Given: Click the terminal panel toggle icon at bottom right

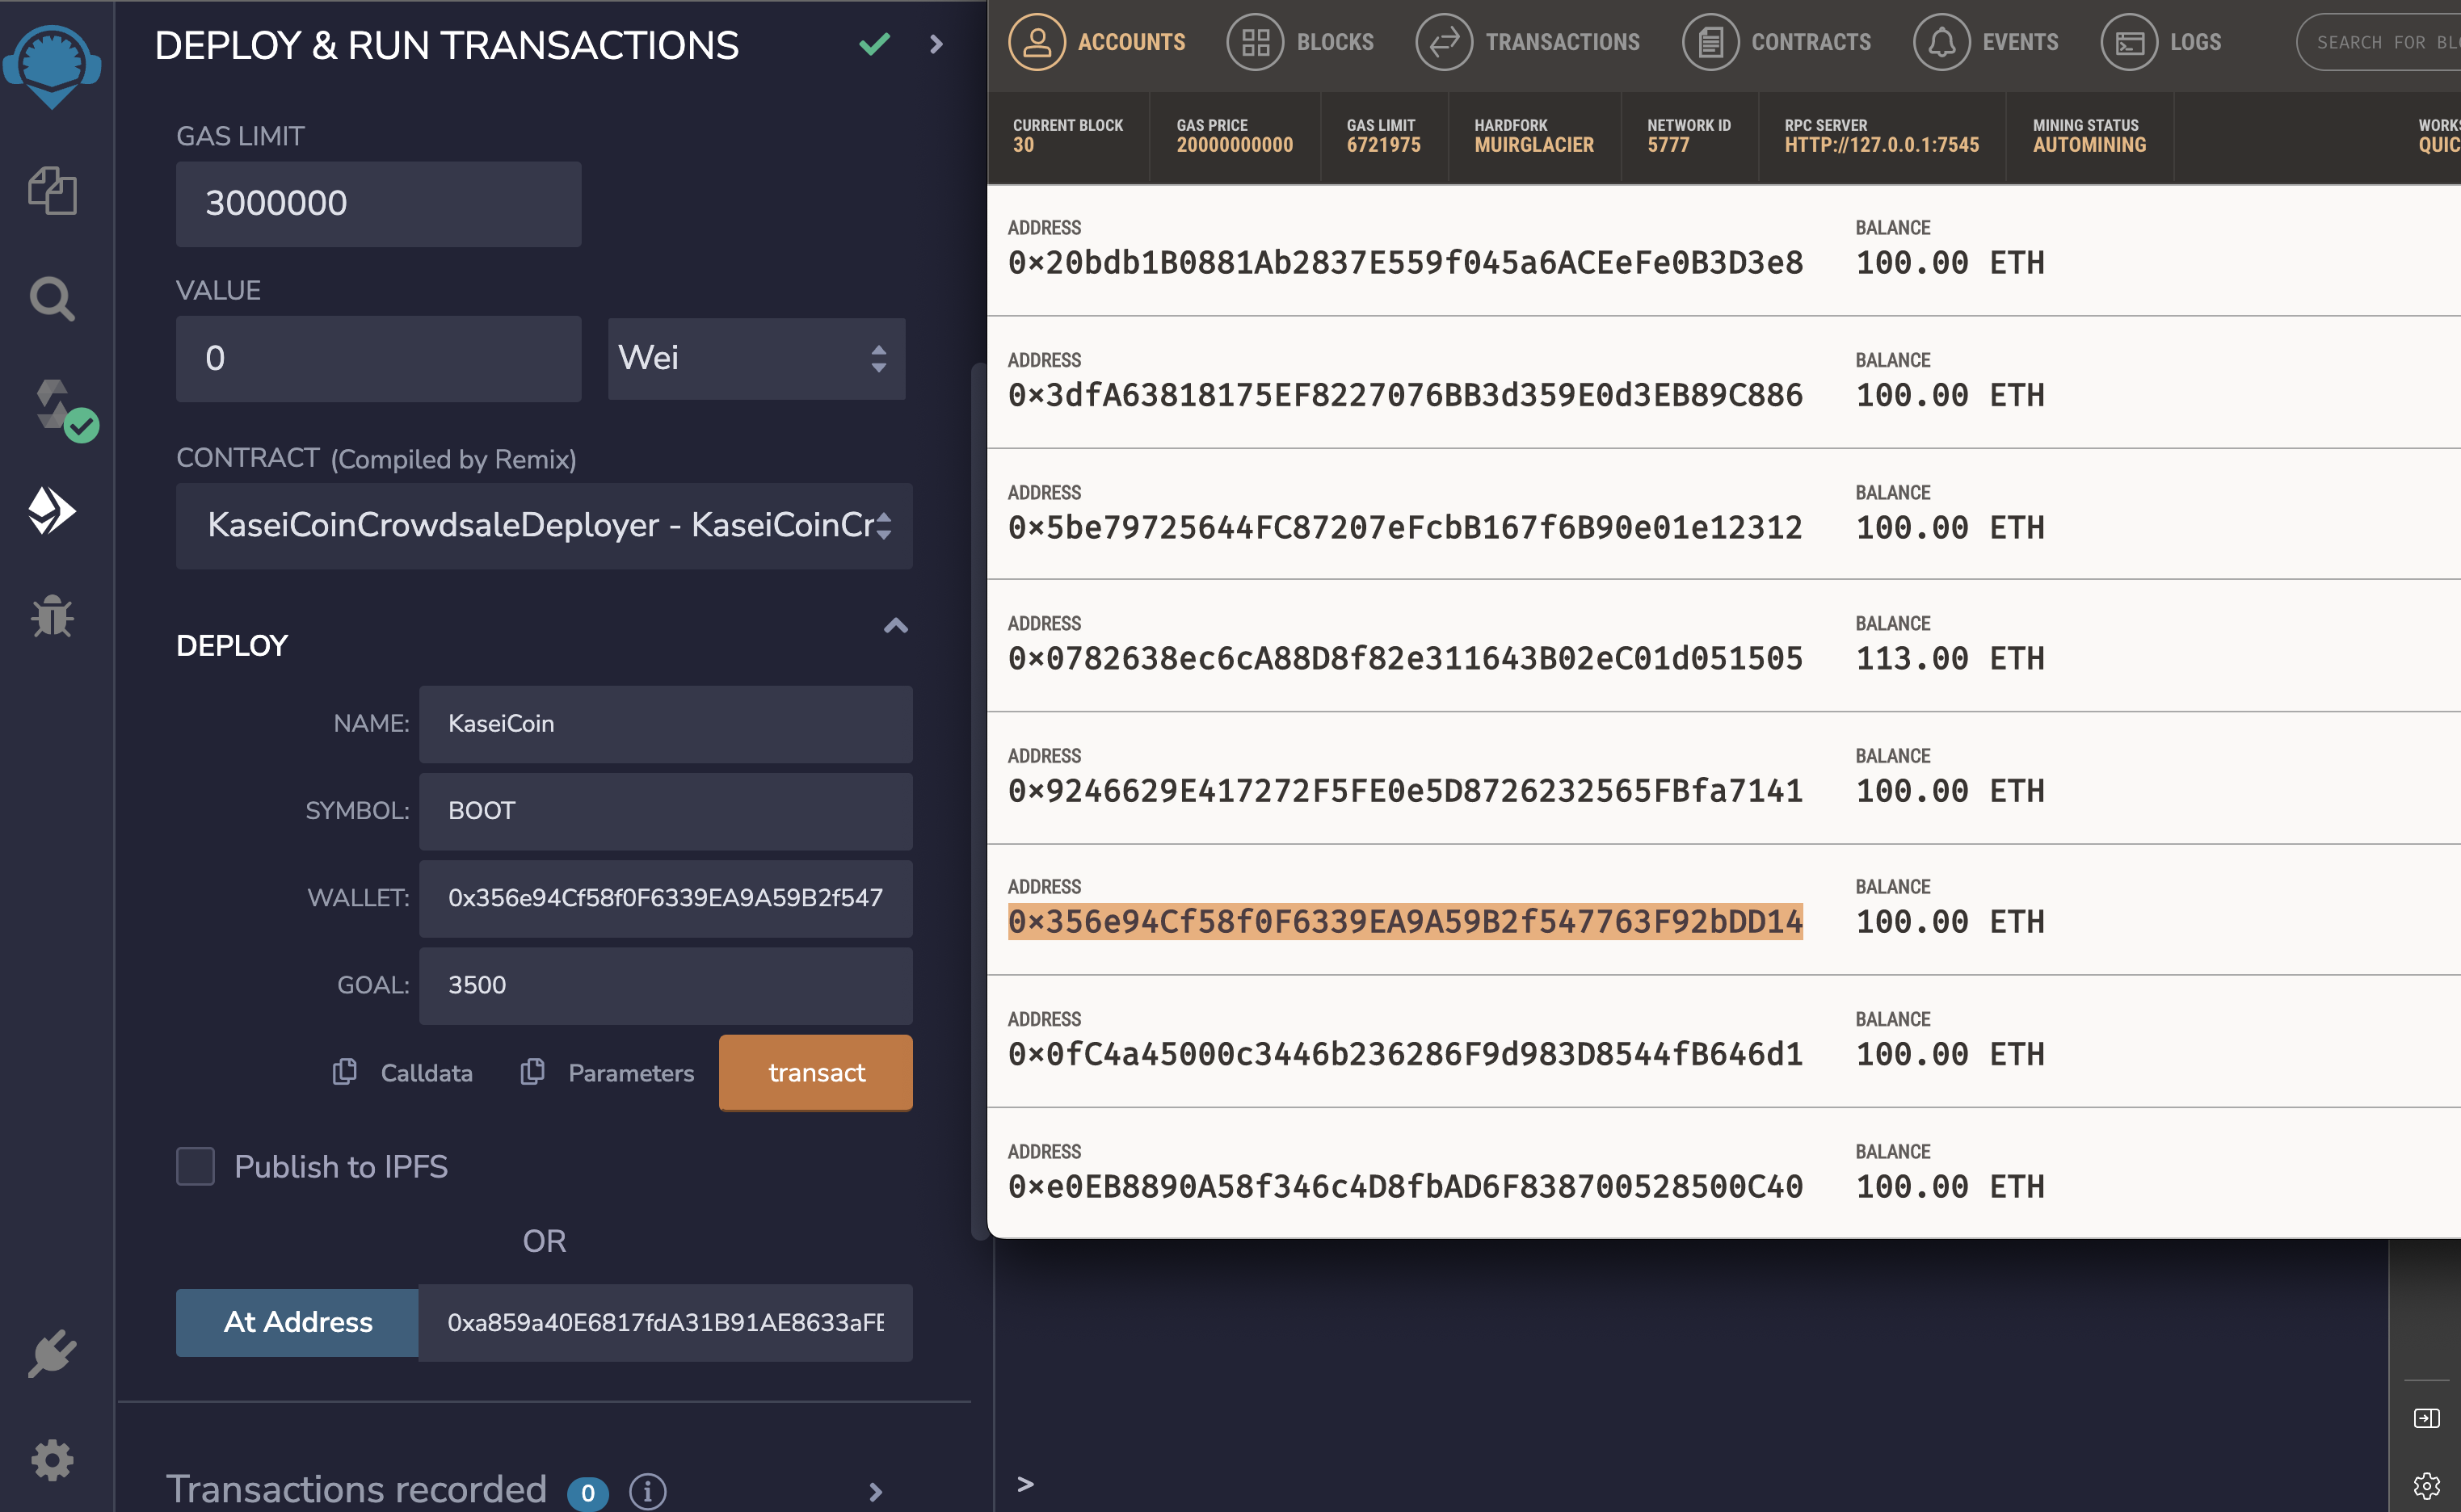Looking at the screenshot, I should tap(2426, 1418).
